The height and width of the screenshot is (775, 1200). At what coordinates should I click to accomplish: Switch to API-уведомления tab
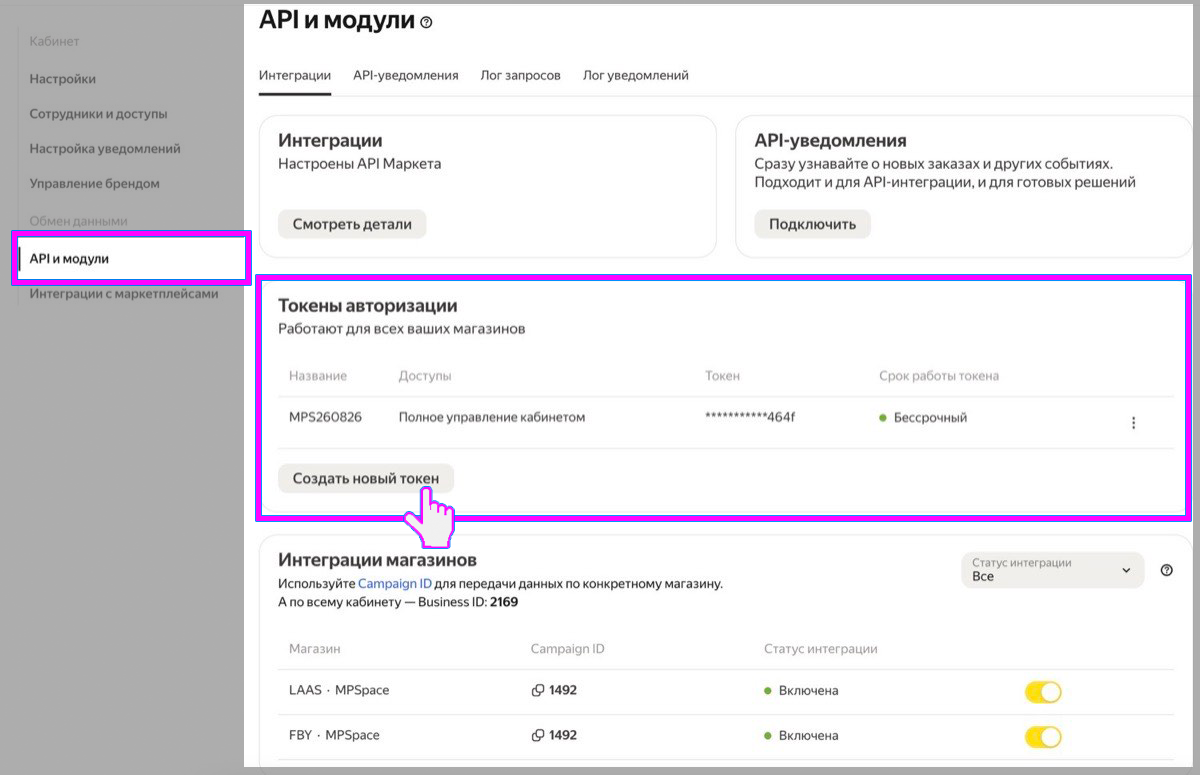point(406,75)
